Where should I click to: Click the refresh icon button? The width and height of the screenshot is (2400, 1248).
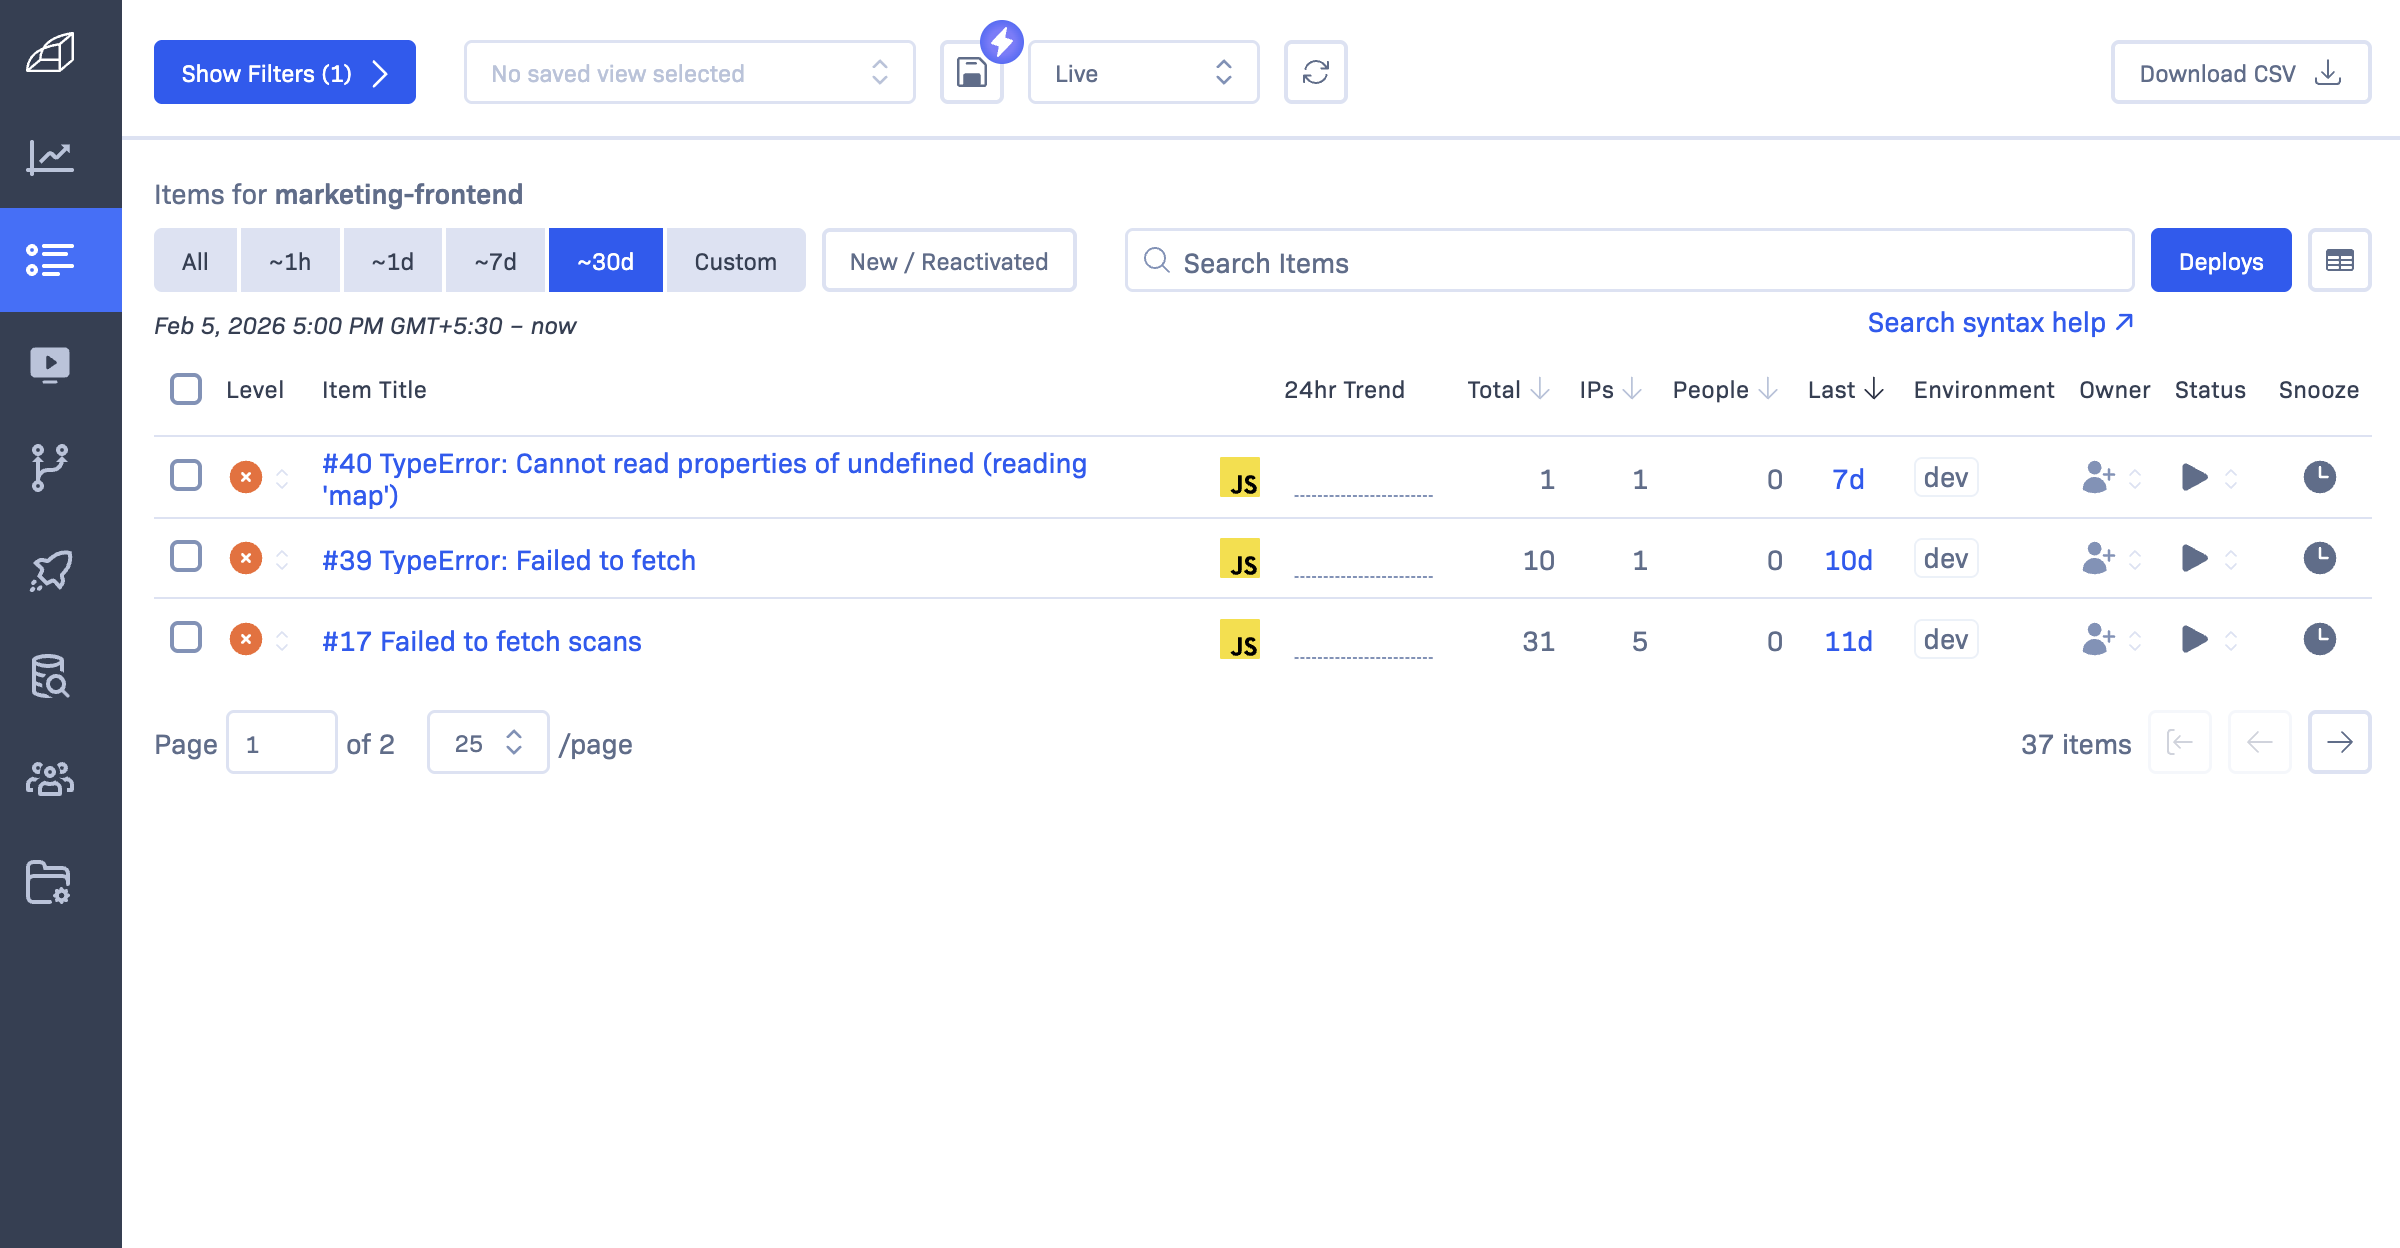pos(1315,73)
